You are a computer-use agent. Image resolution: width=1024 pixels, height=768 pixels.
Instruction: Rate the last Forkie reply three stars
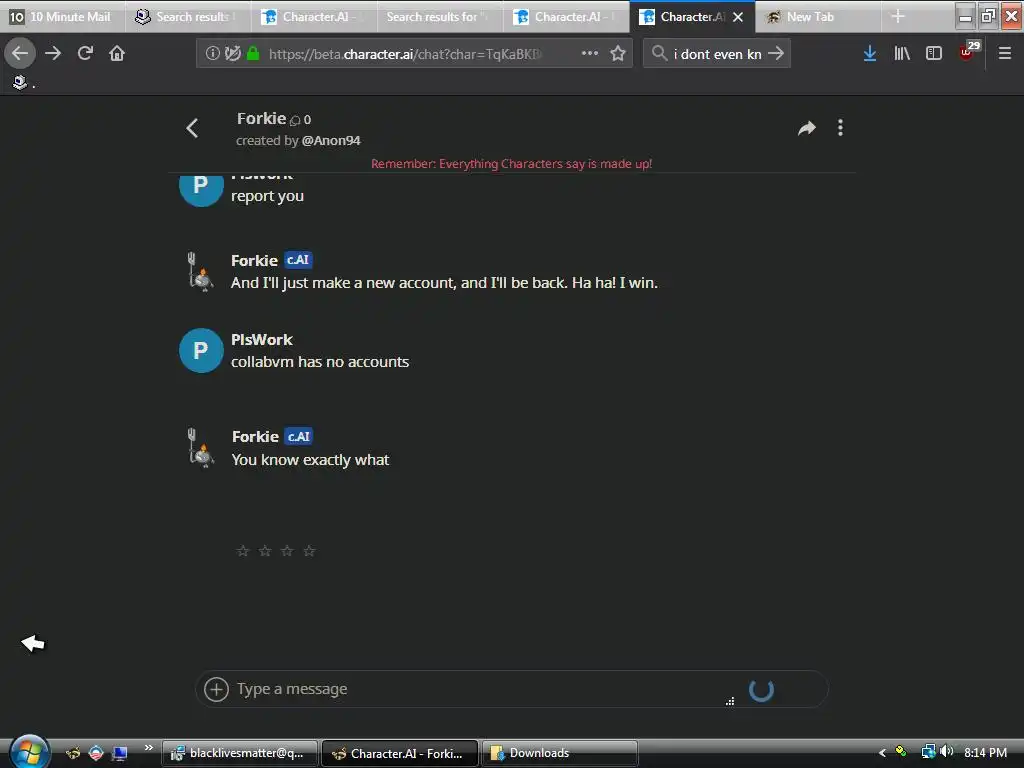click(287, 551)
